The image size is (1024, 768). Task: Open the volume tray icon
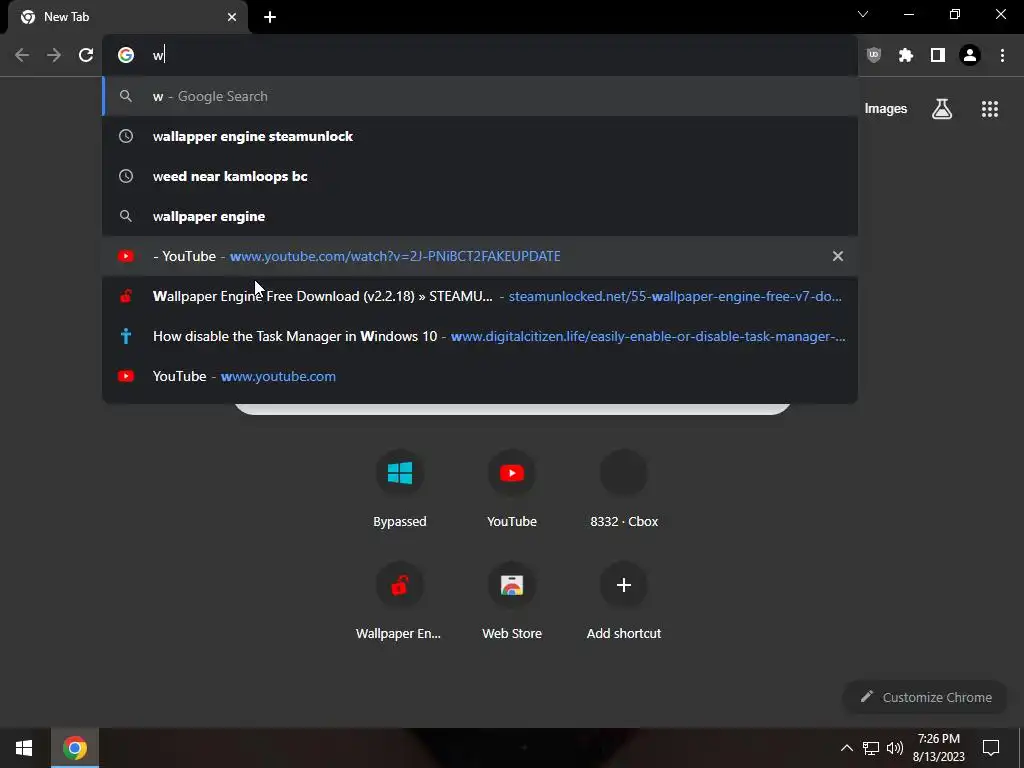895,748
